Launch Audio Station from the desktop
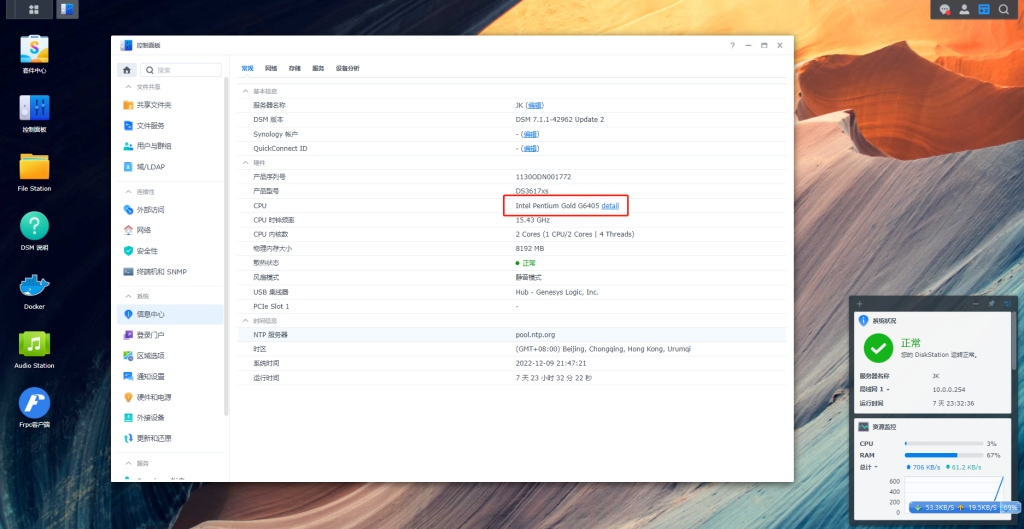This screenshot has height=529, width=1024. point(35,349)
